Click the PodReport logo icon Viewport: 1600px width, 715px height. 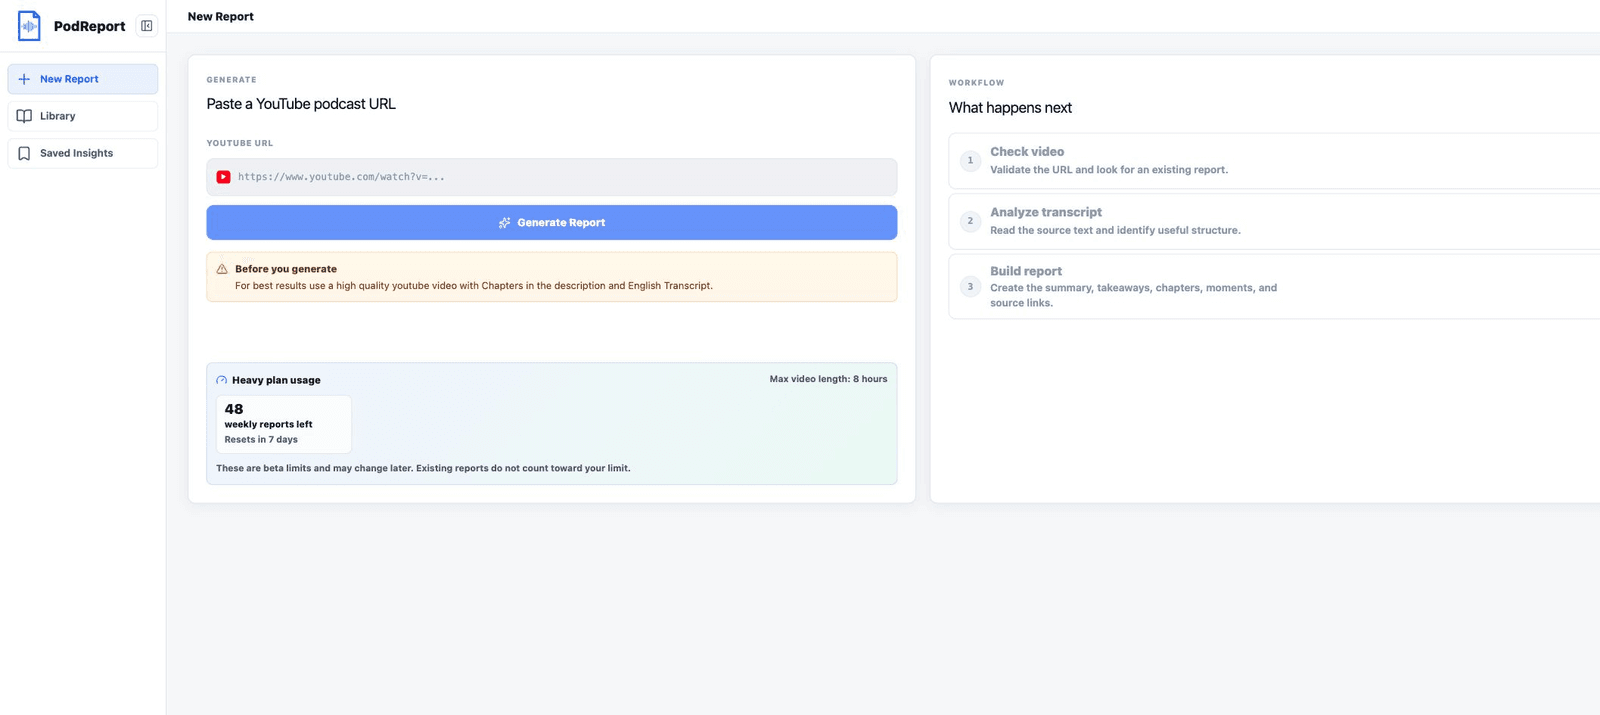tap(29, 26)
